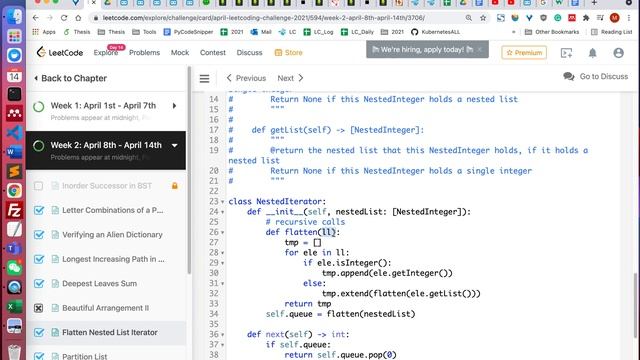
Task: Open the page zoom magnifier icon
Action: click(x=469, y=18)
